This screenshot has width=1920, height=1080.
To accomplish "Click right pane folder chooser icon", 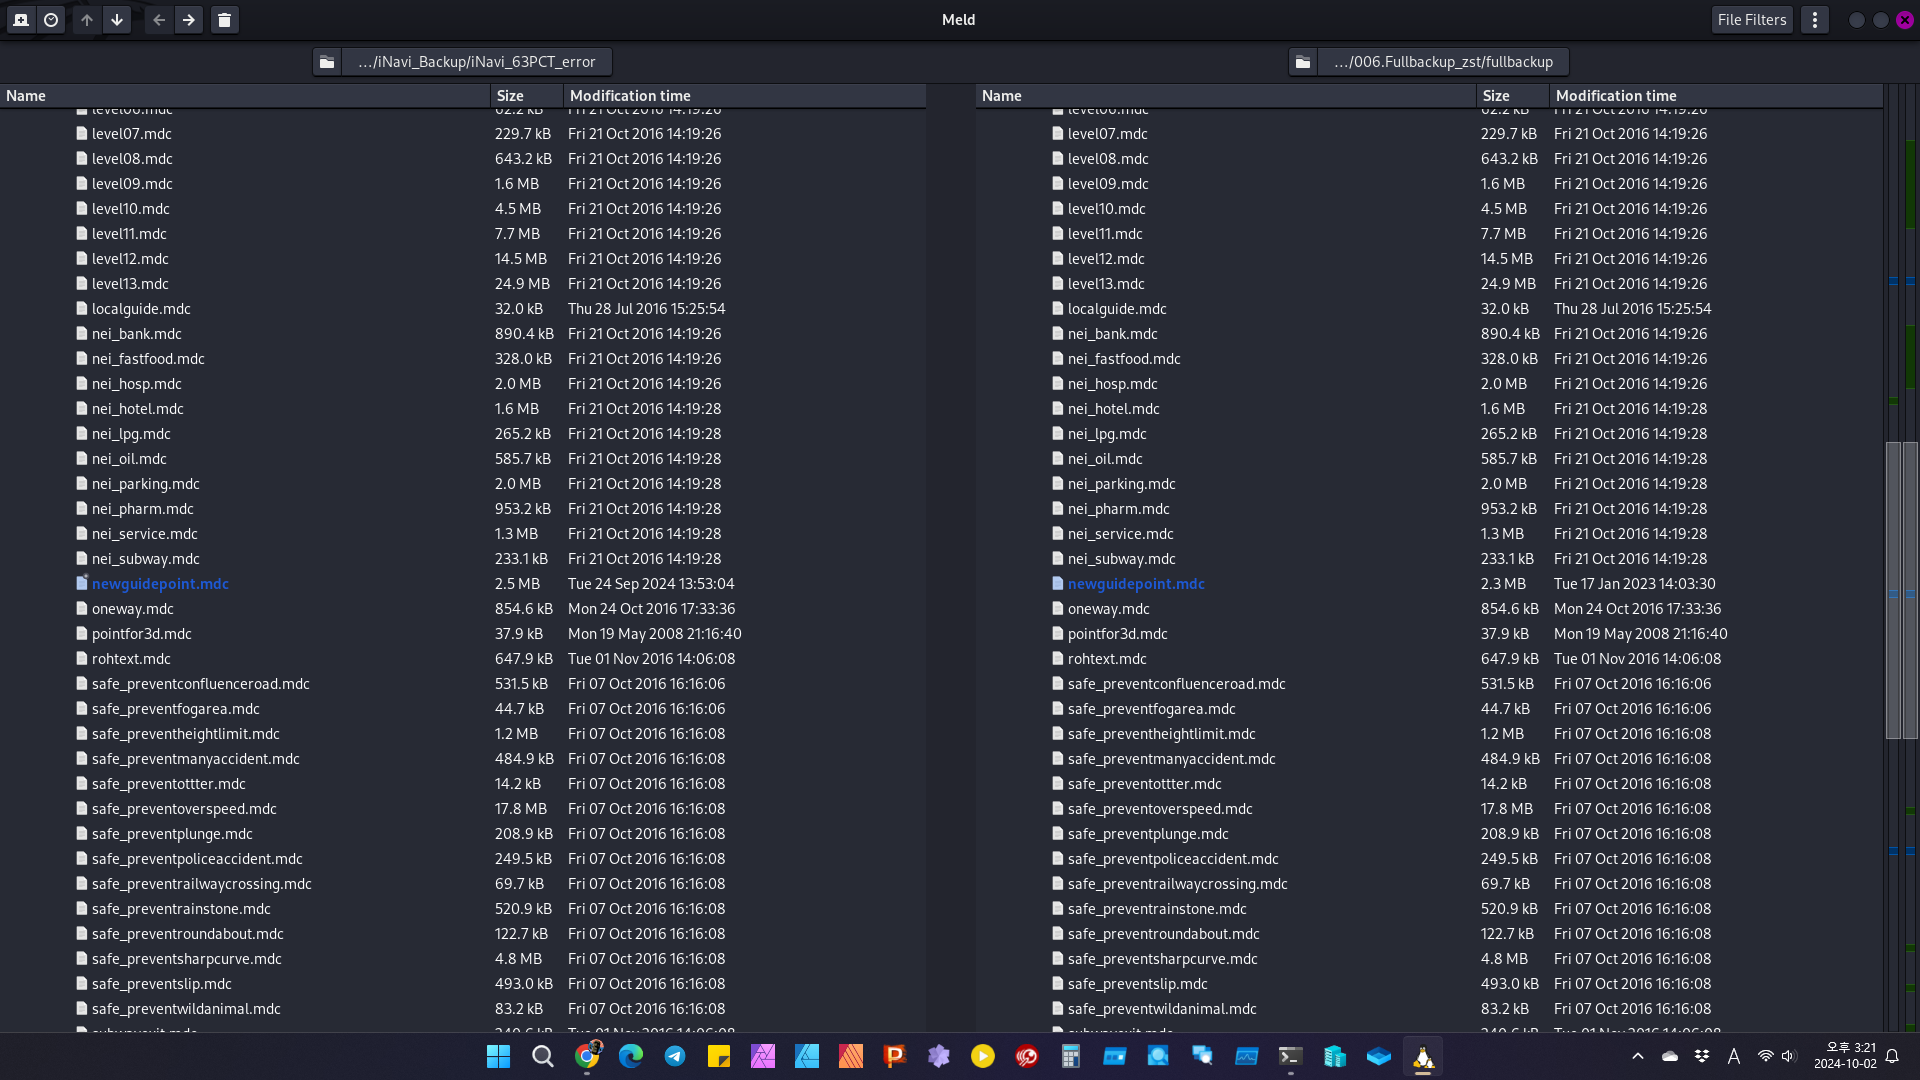I will [1303, 62].
